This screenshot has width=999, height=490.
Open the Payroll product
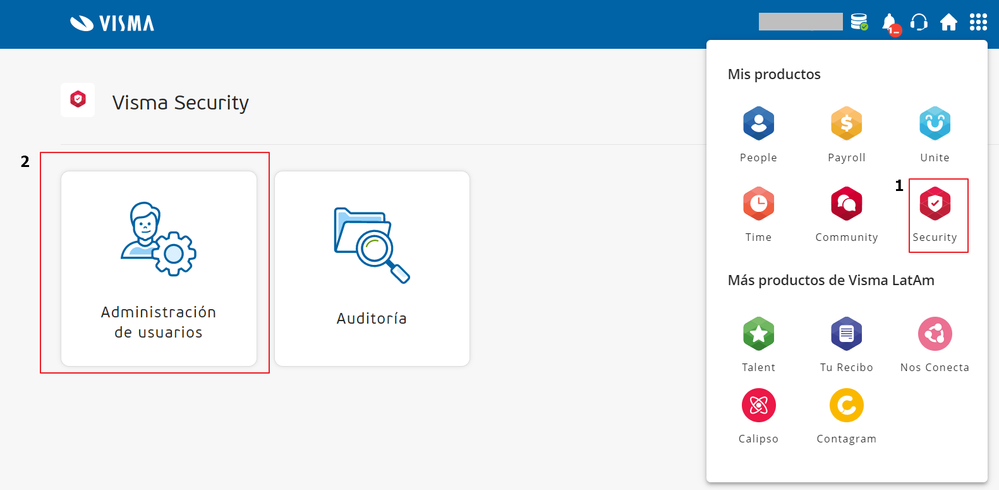pos(846,134)
